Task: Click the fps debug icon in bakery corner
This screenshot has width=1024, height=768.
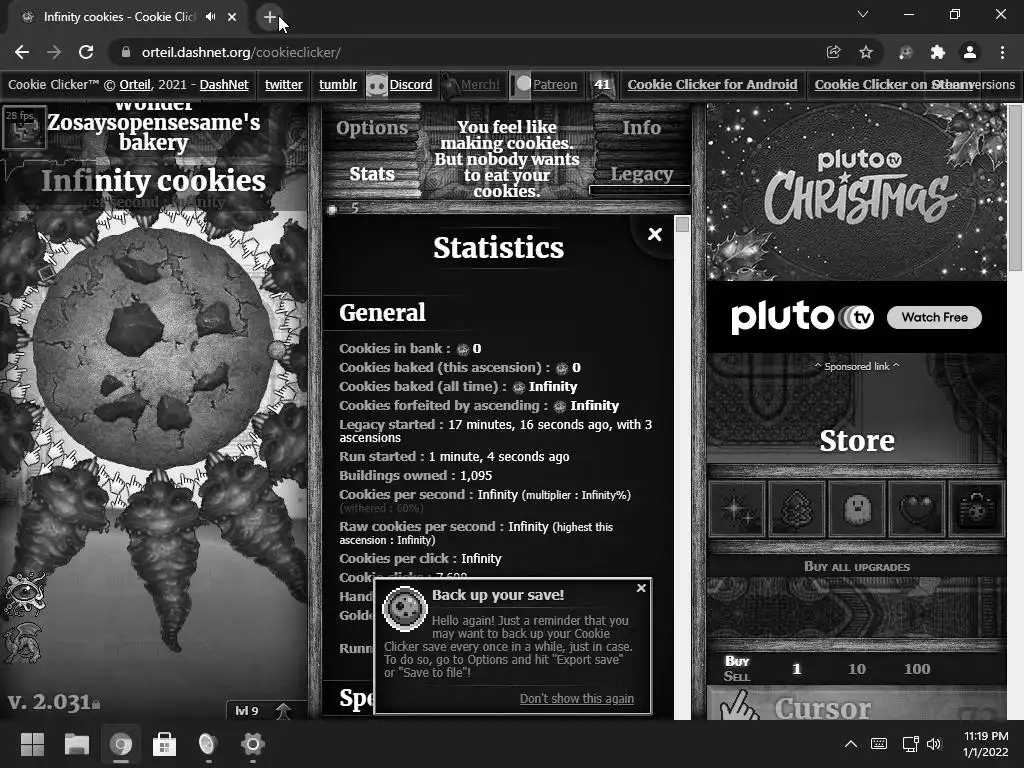Action: pyautogui.click(x=24, y=127)
